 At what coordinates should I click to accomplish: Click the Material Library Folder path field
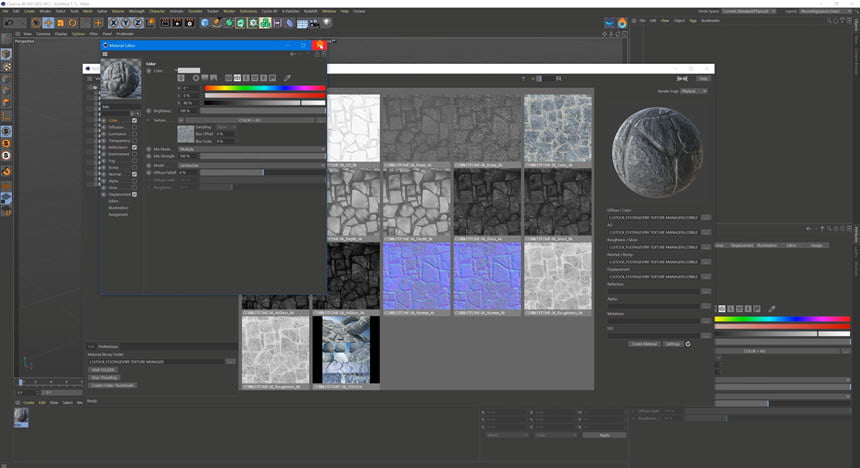point(156,362)
